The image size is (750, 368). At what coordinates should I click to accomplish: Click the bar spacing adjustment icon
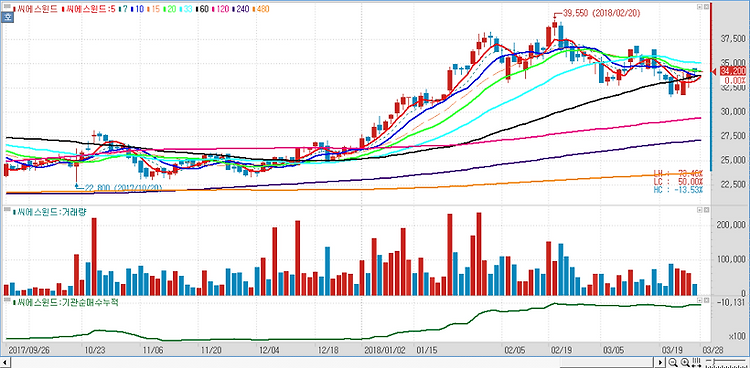click(696, 362)
